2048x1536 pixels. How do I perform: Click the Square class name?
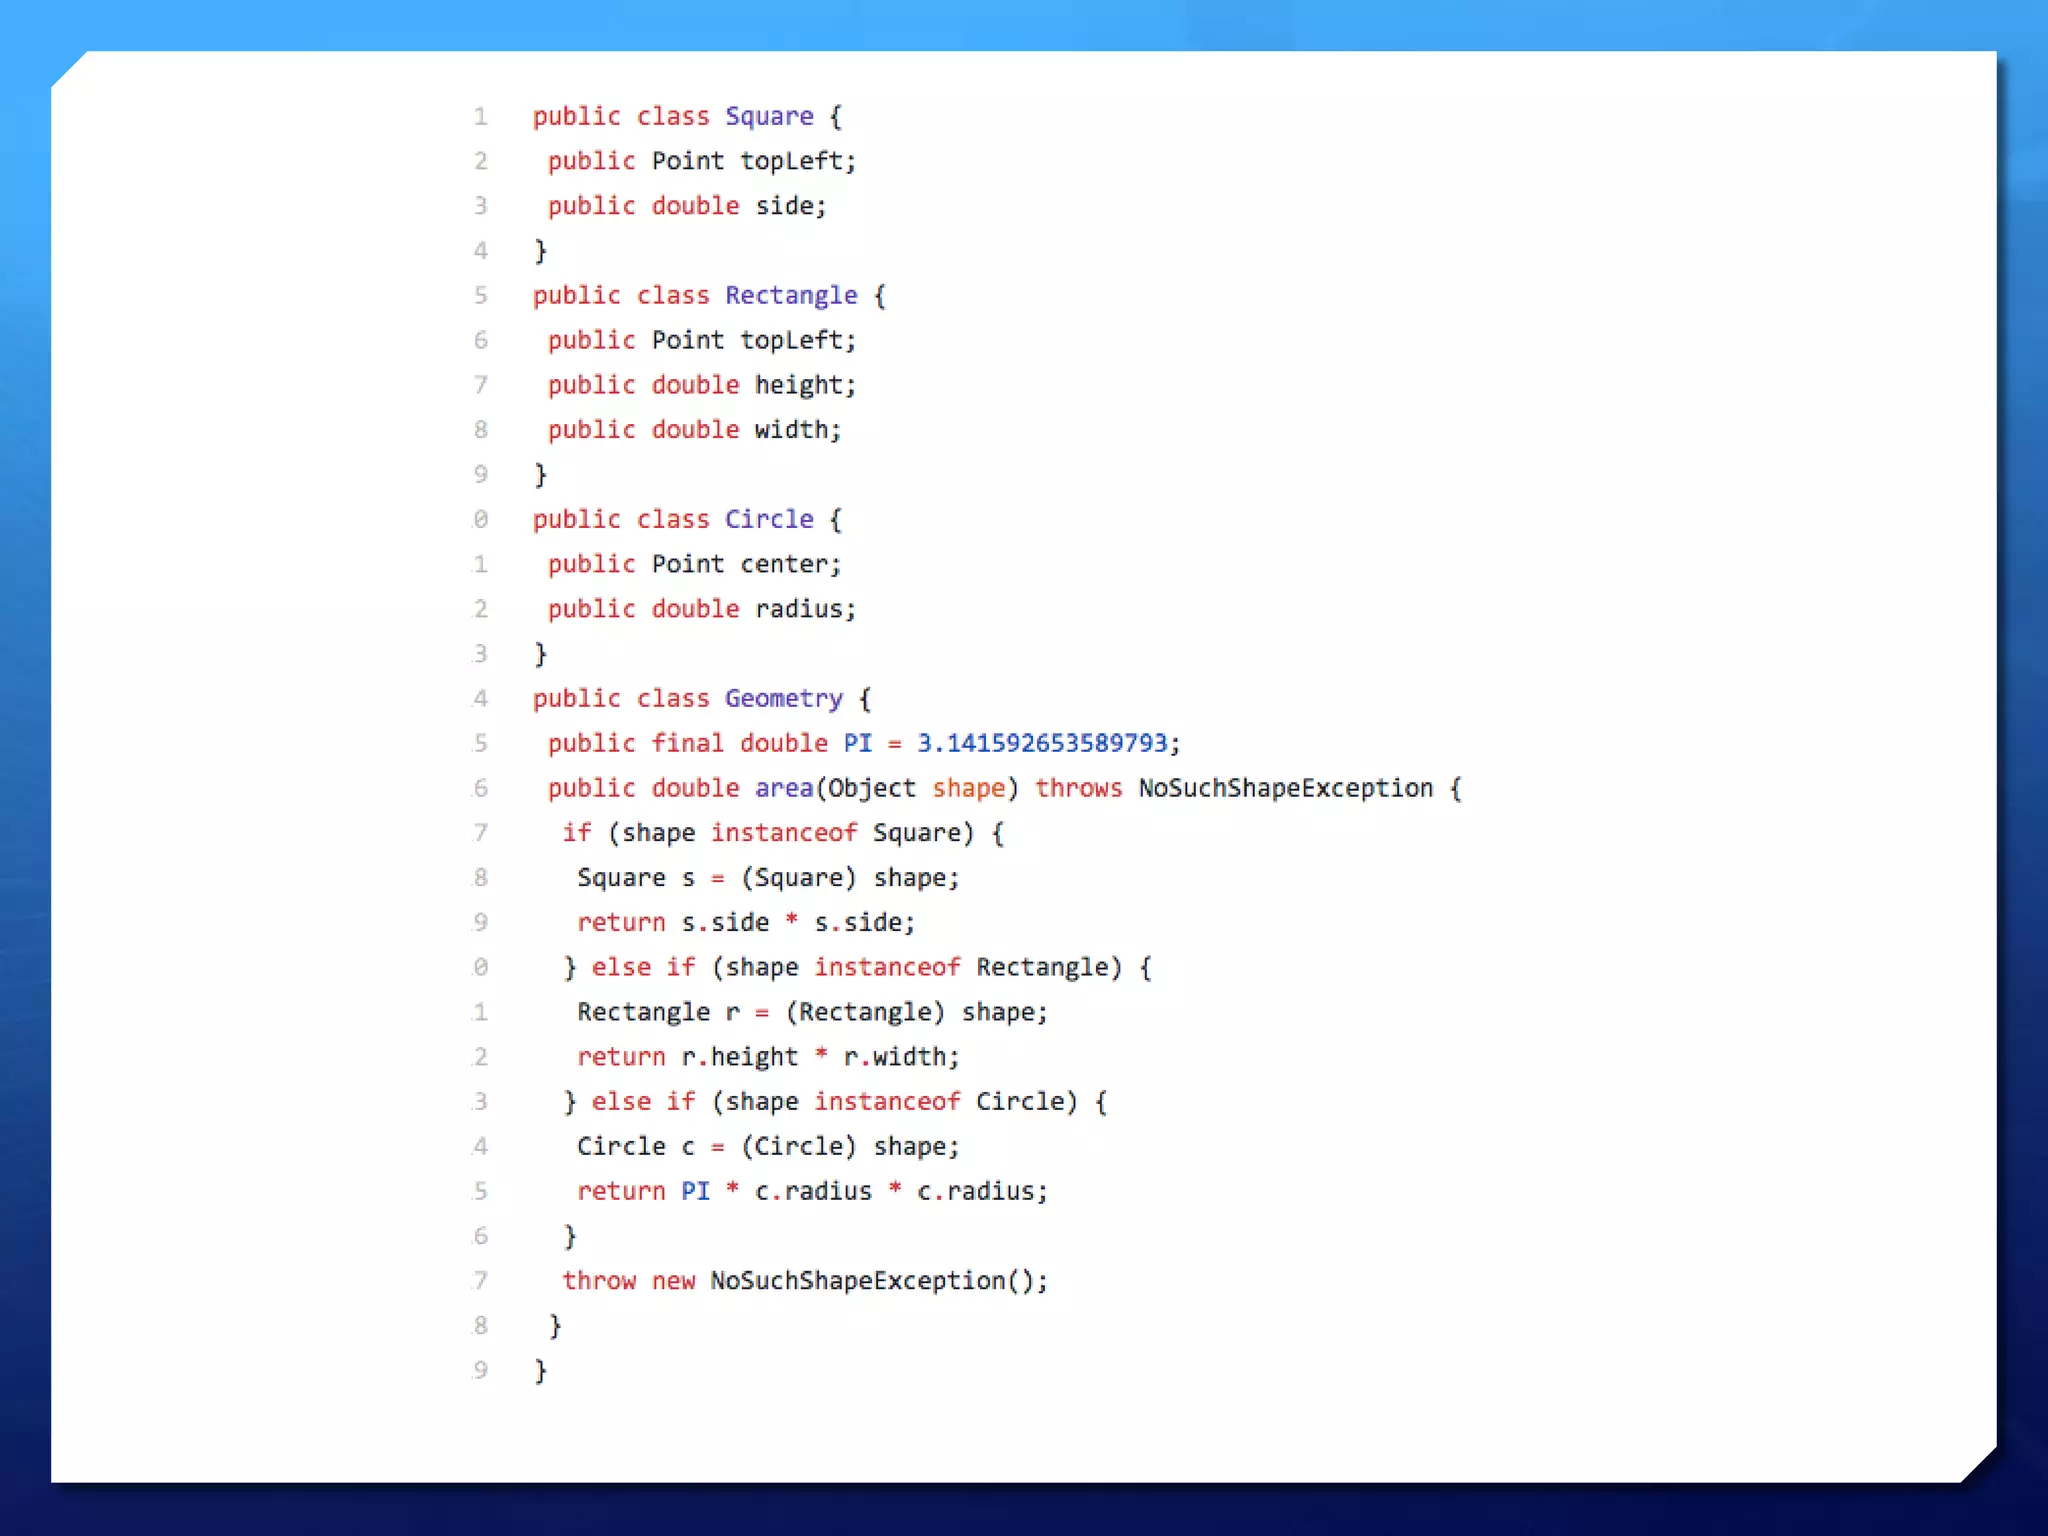coord(768,116)
